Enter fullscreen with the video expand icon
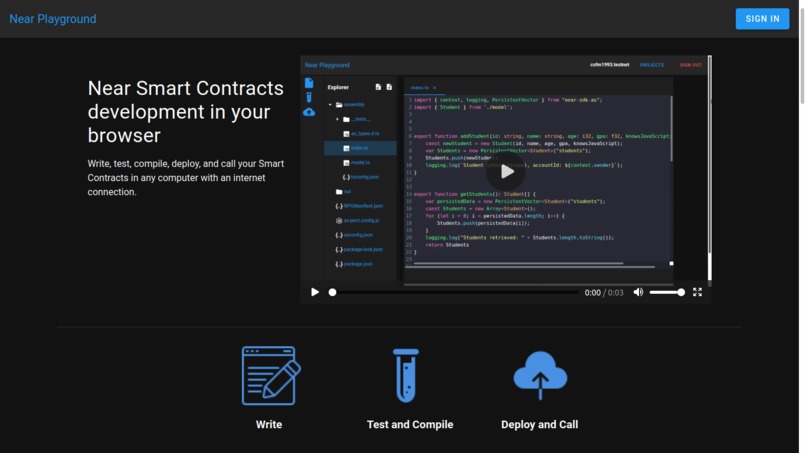This screenshot has width=806, height=453. click(697, 292)
